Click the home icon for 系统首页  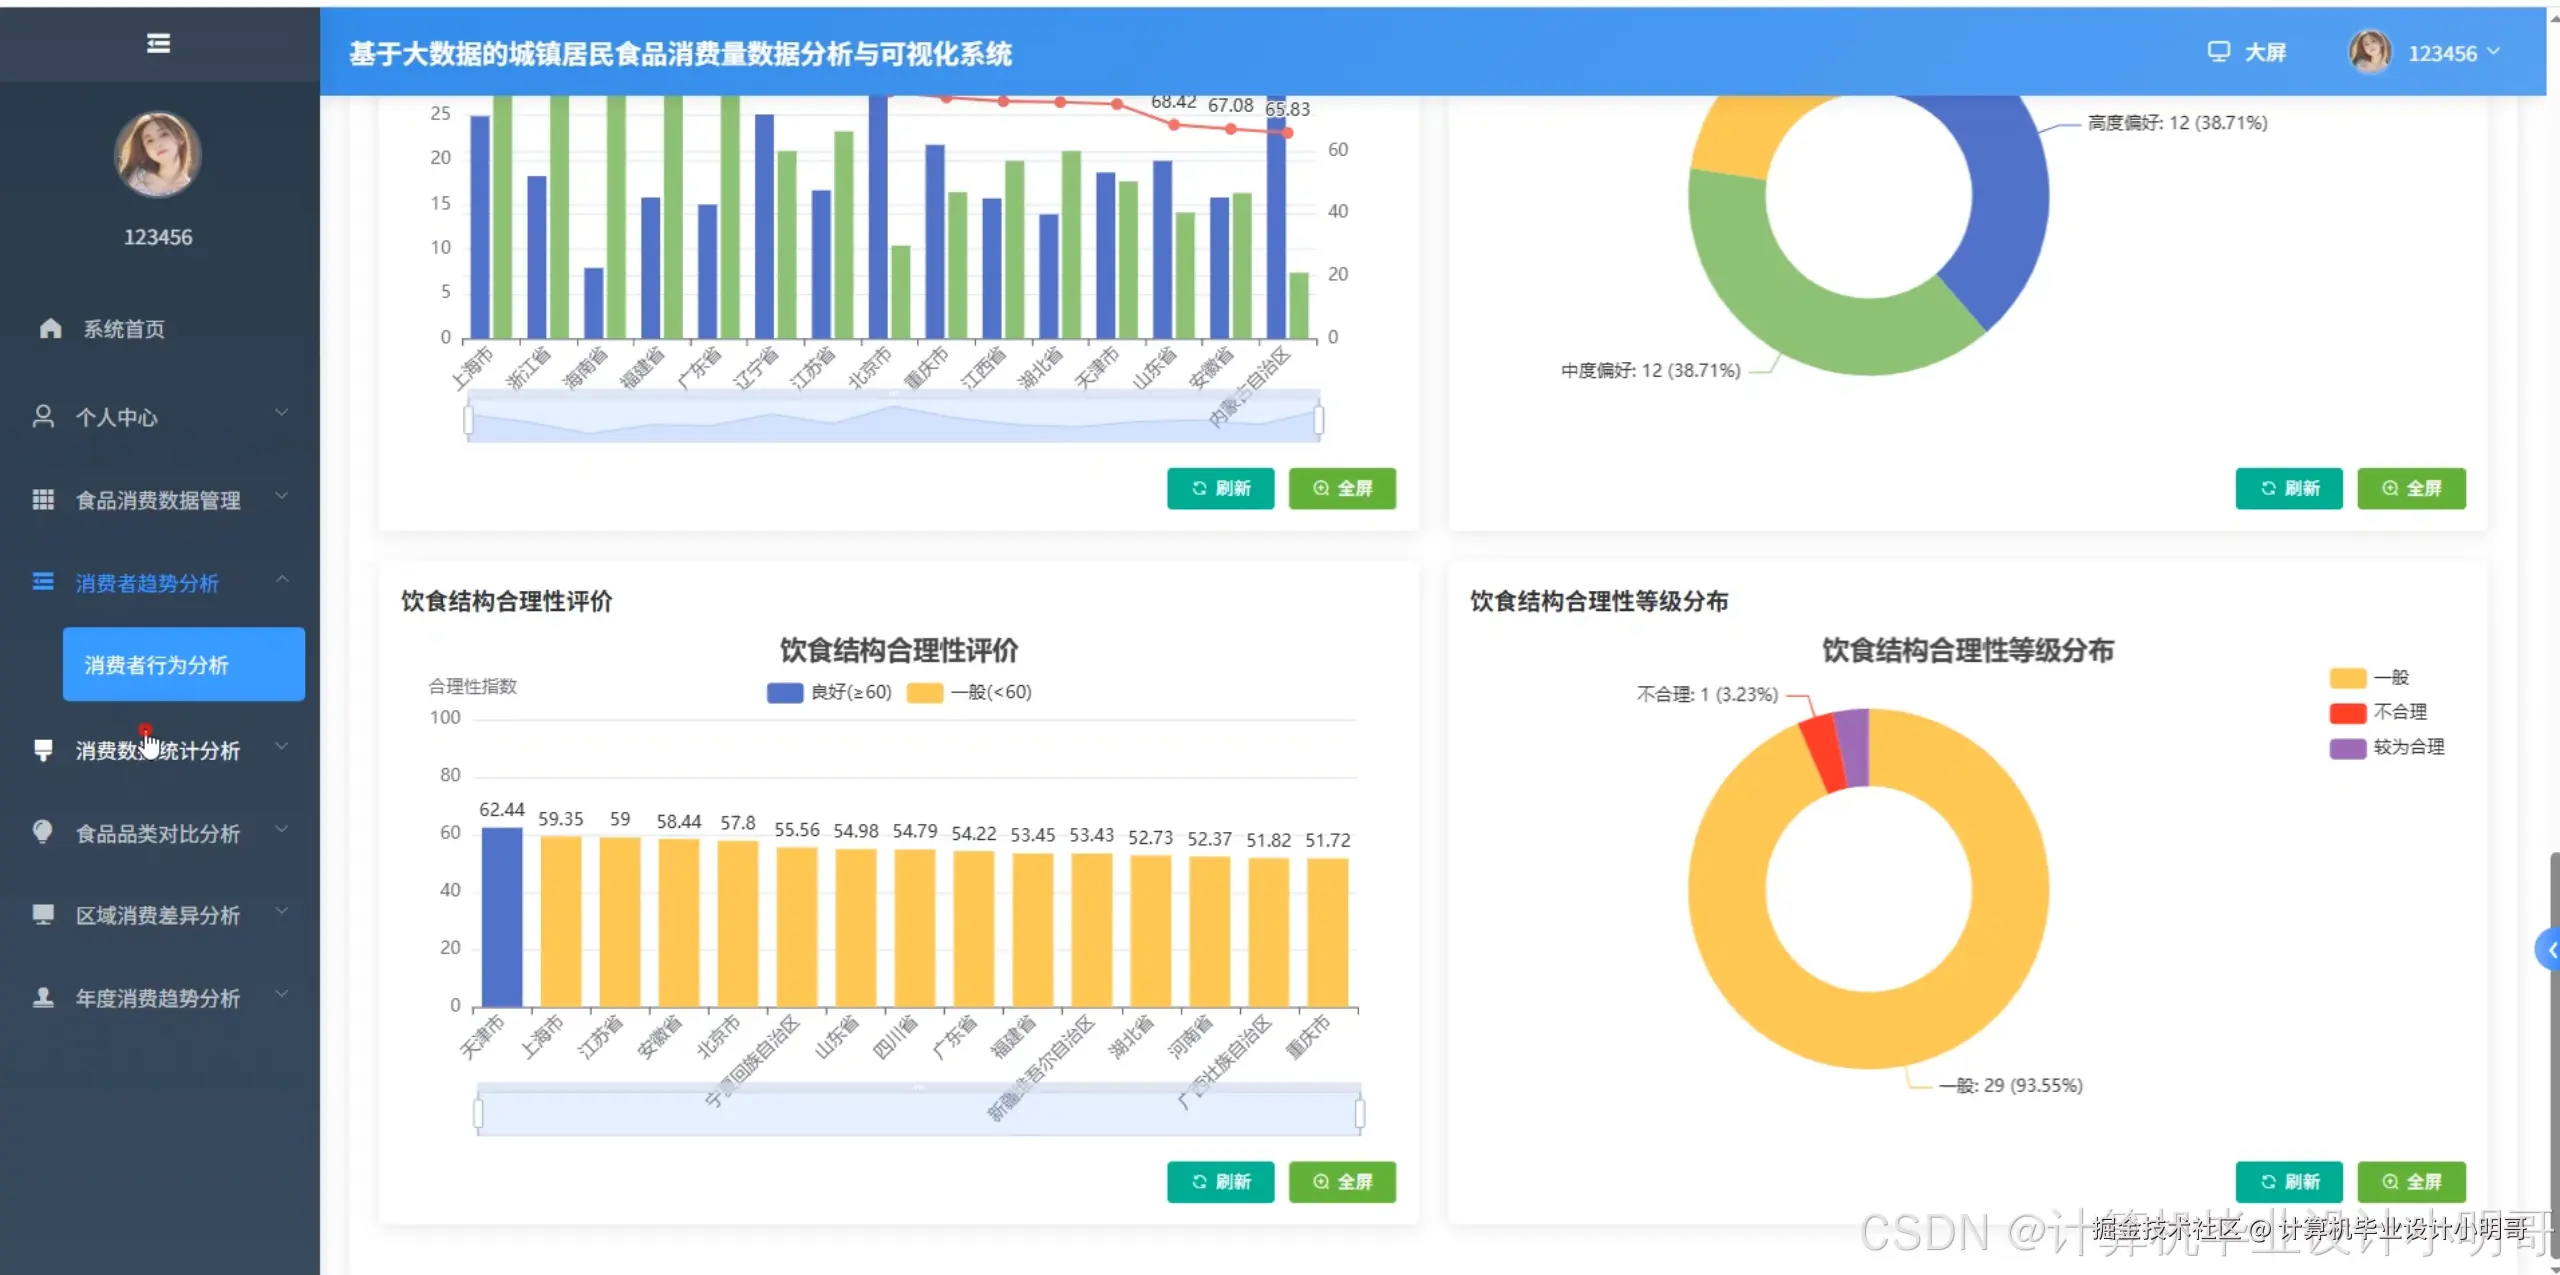pyautogui.click(x=50, y=328)
